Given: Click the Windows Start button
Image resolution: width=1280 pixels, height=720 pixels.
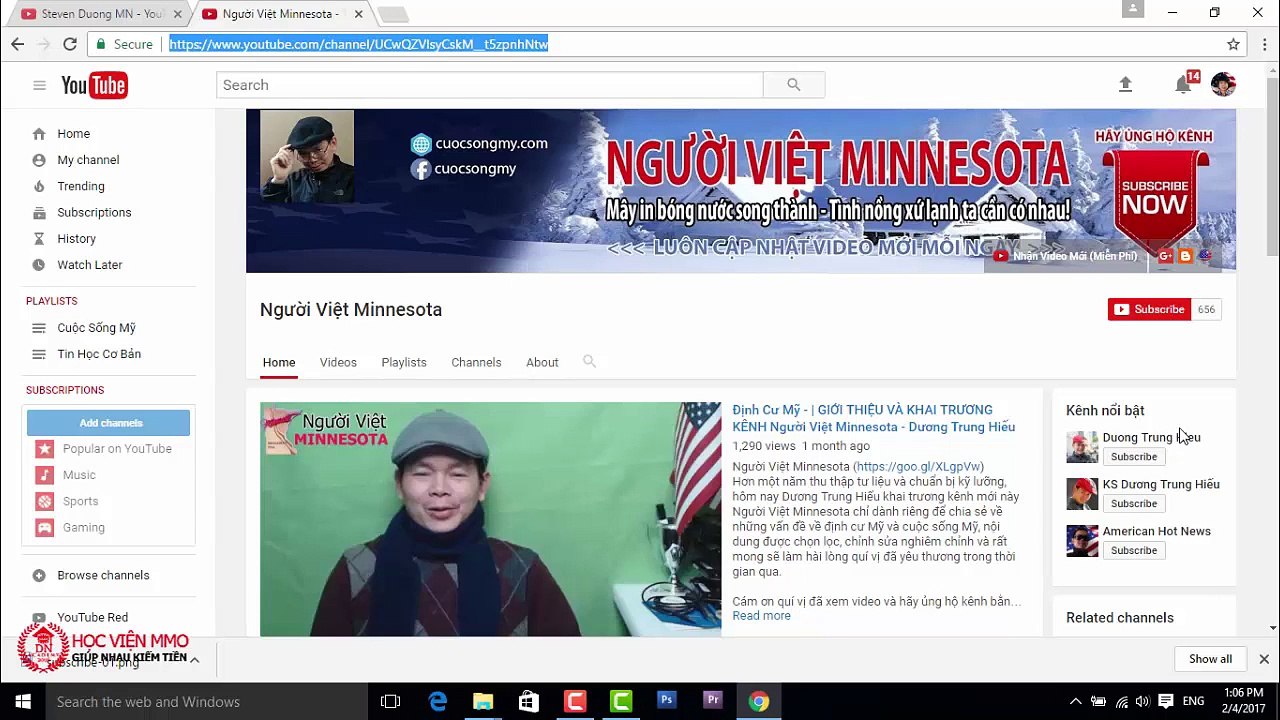Looking at the screenshot, I should tap(23, 701).
